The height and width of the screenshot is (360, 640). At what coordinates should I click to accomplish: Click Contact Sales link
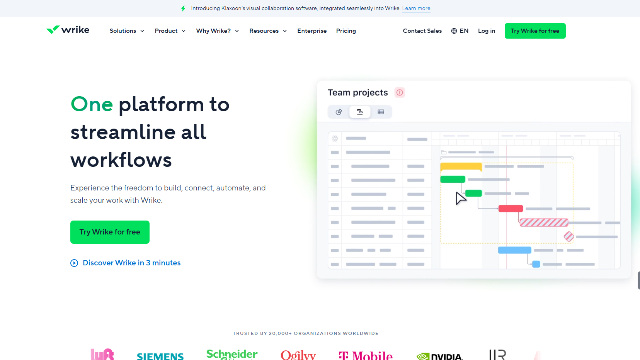pyautogui.click(x=422, y=31)
